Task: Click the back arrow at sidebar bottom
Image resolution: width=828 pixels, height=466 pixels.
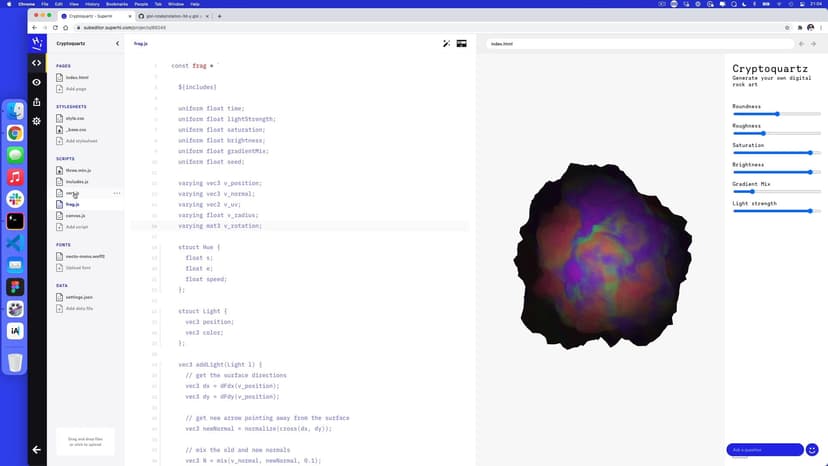Action: click(x=37, y=450)
